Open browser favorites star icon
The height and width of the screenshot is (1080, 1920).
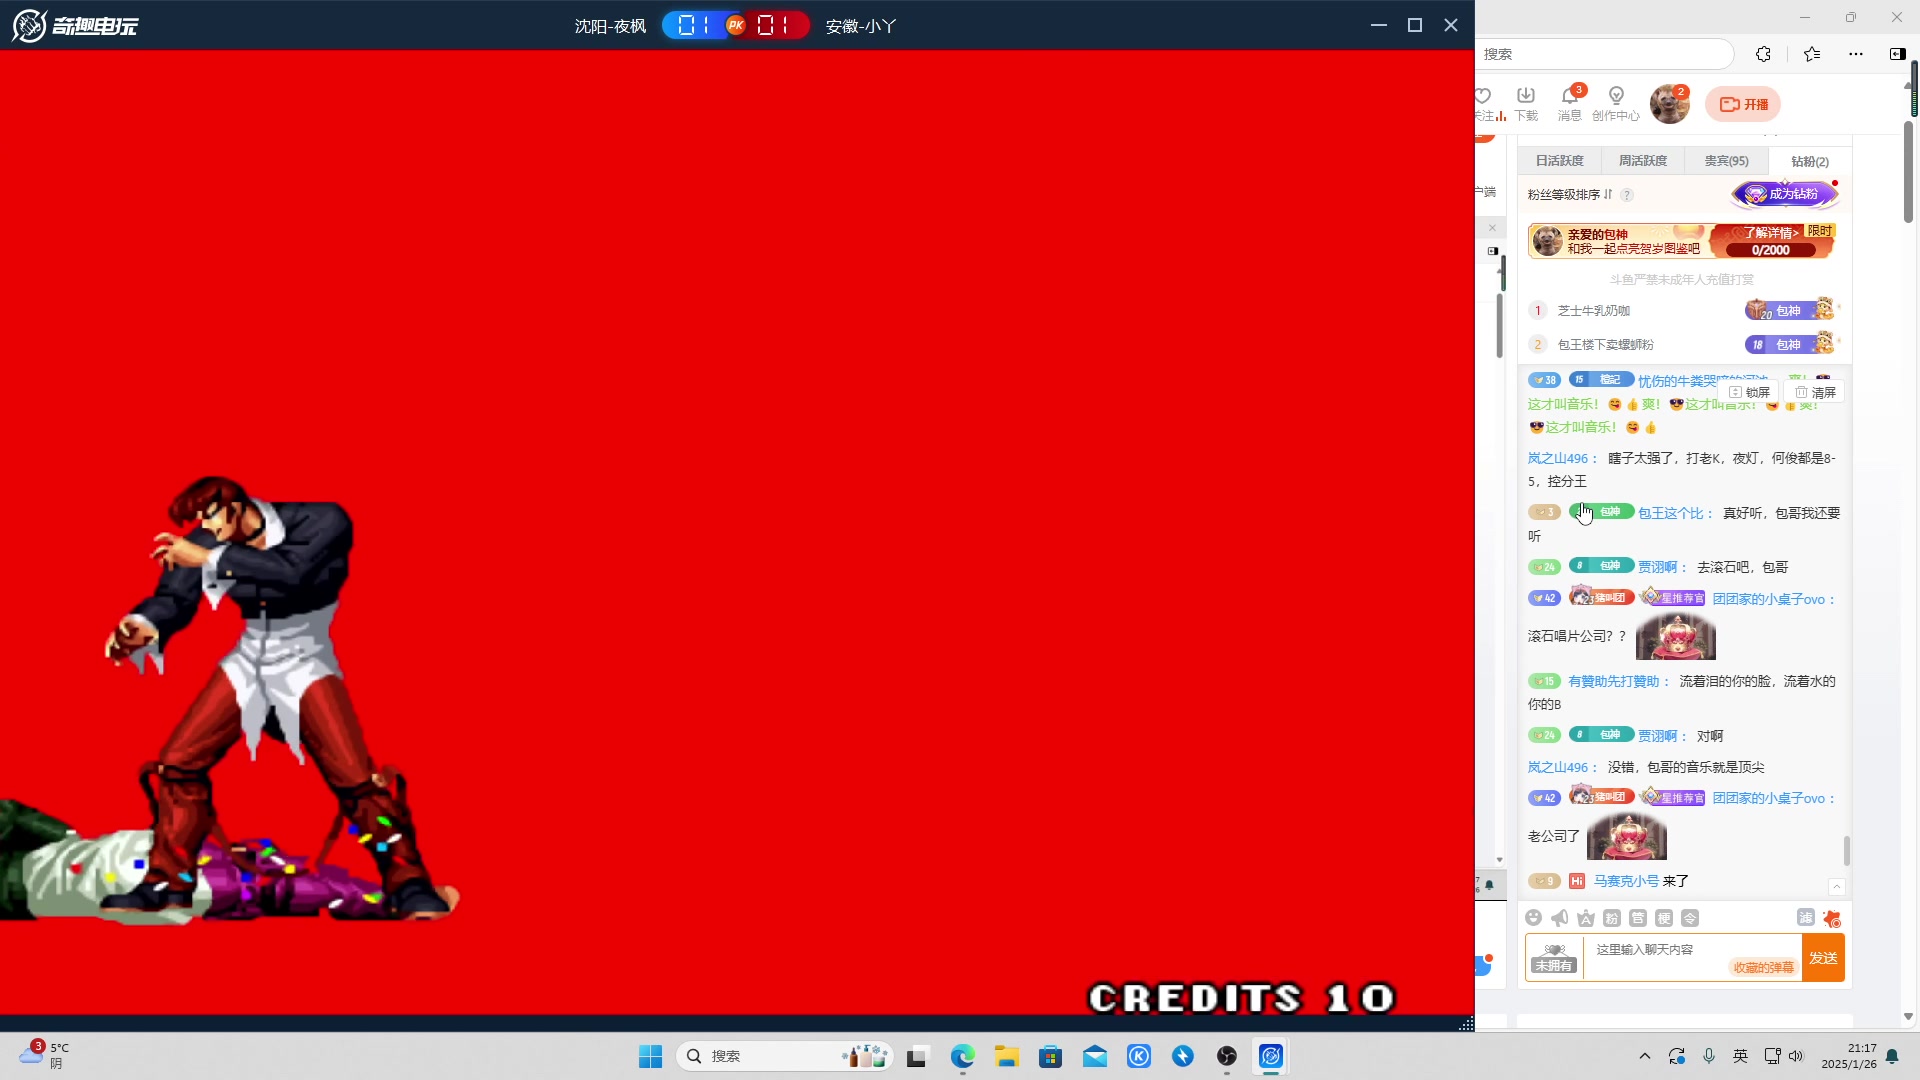click(1811, 54)
